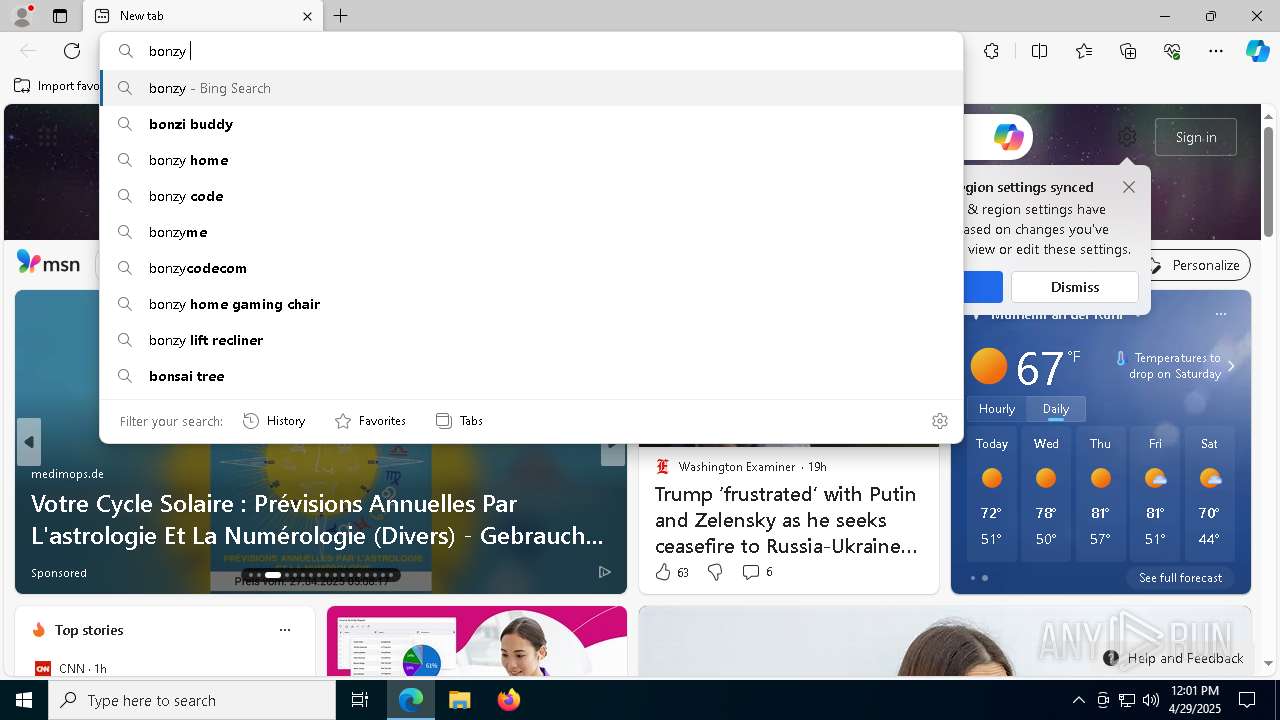Click Import favorites bookmark bar item
The width and height of the screenshot is (1280, 720).
[x=57, y=86]
